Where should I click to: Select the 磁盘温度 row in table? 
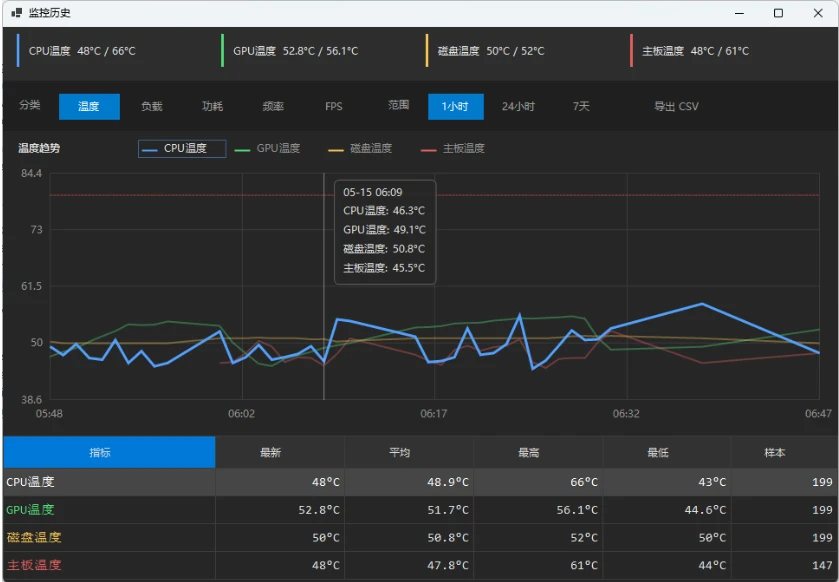point(420,538)
